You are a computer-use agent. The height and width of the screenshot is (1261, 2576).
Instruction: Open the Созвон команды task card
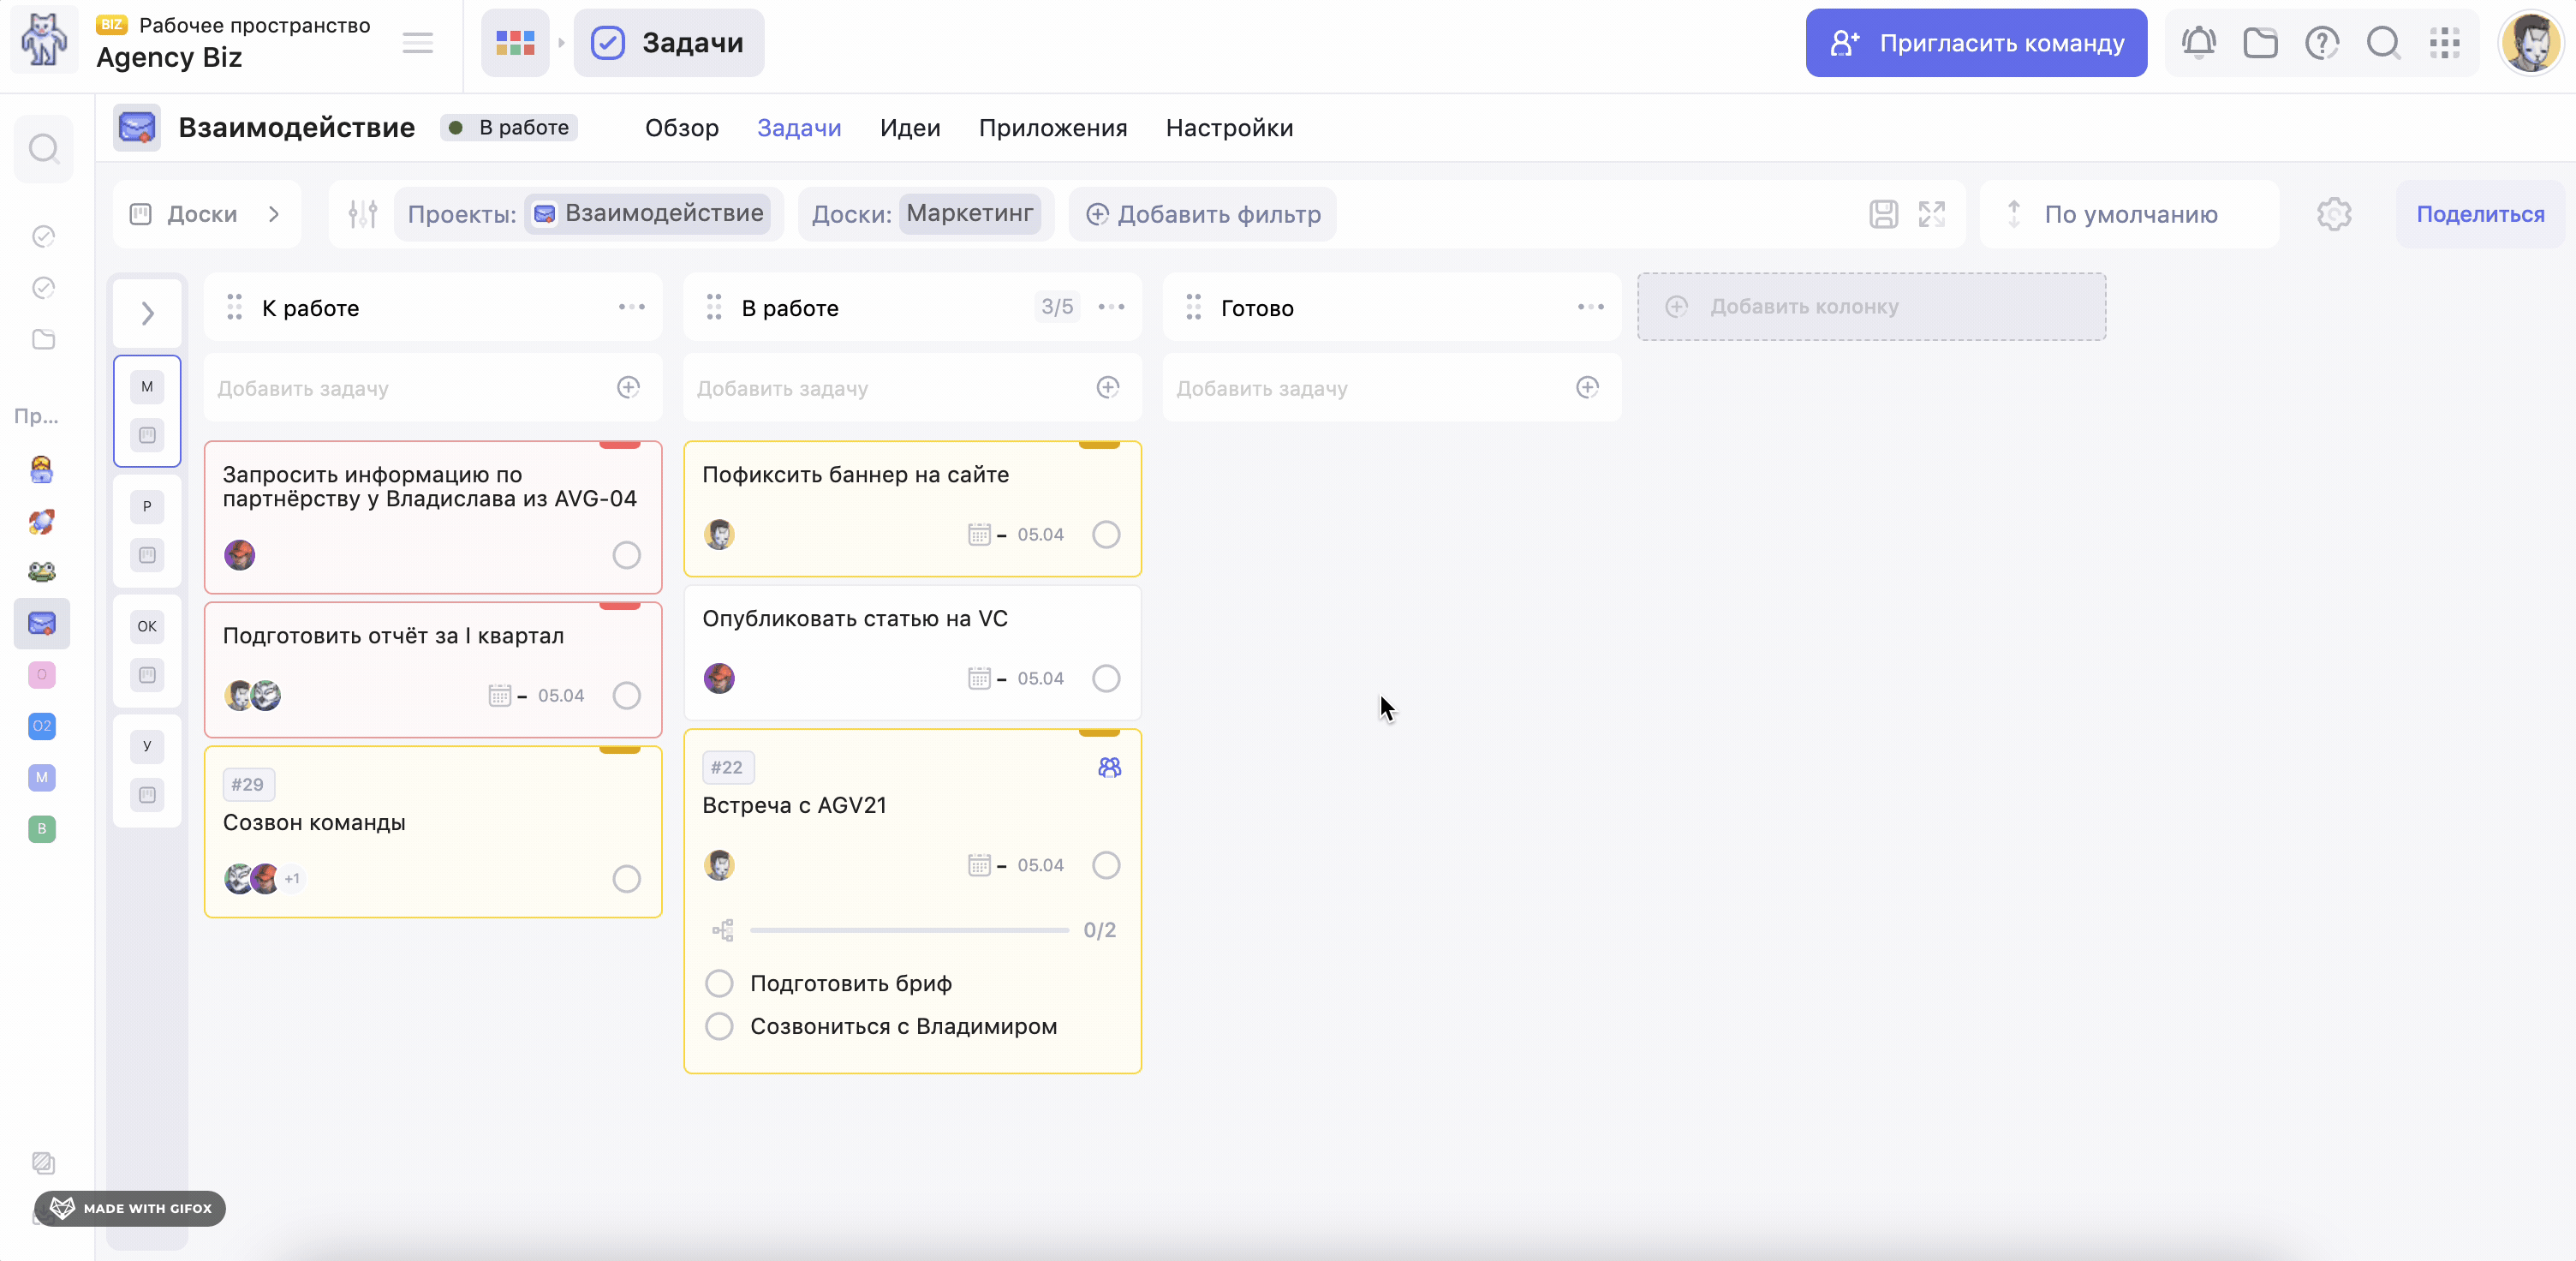point(433,832)
